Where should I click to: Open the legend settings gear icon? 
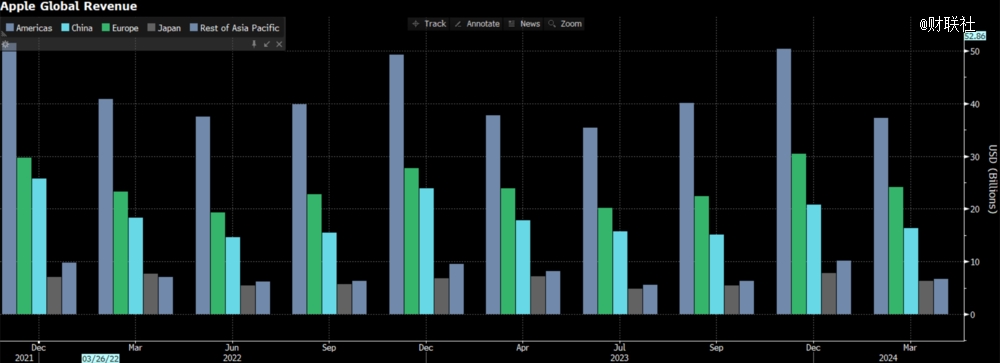(x=5, y=44)
